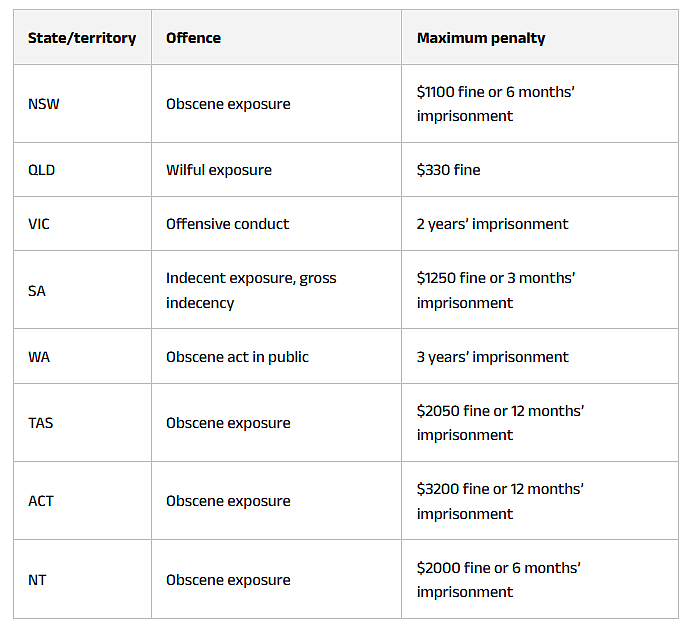Select the SA state cell
Screen dimensions: 695x635
[x=82, y=290]
